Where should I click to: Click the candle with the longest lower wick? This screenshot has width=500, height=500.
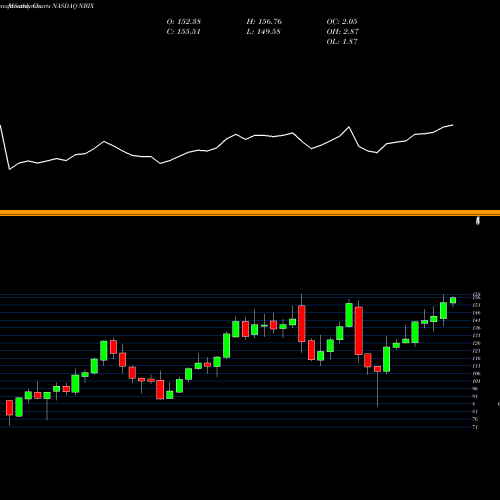click(x=377, y=369)
